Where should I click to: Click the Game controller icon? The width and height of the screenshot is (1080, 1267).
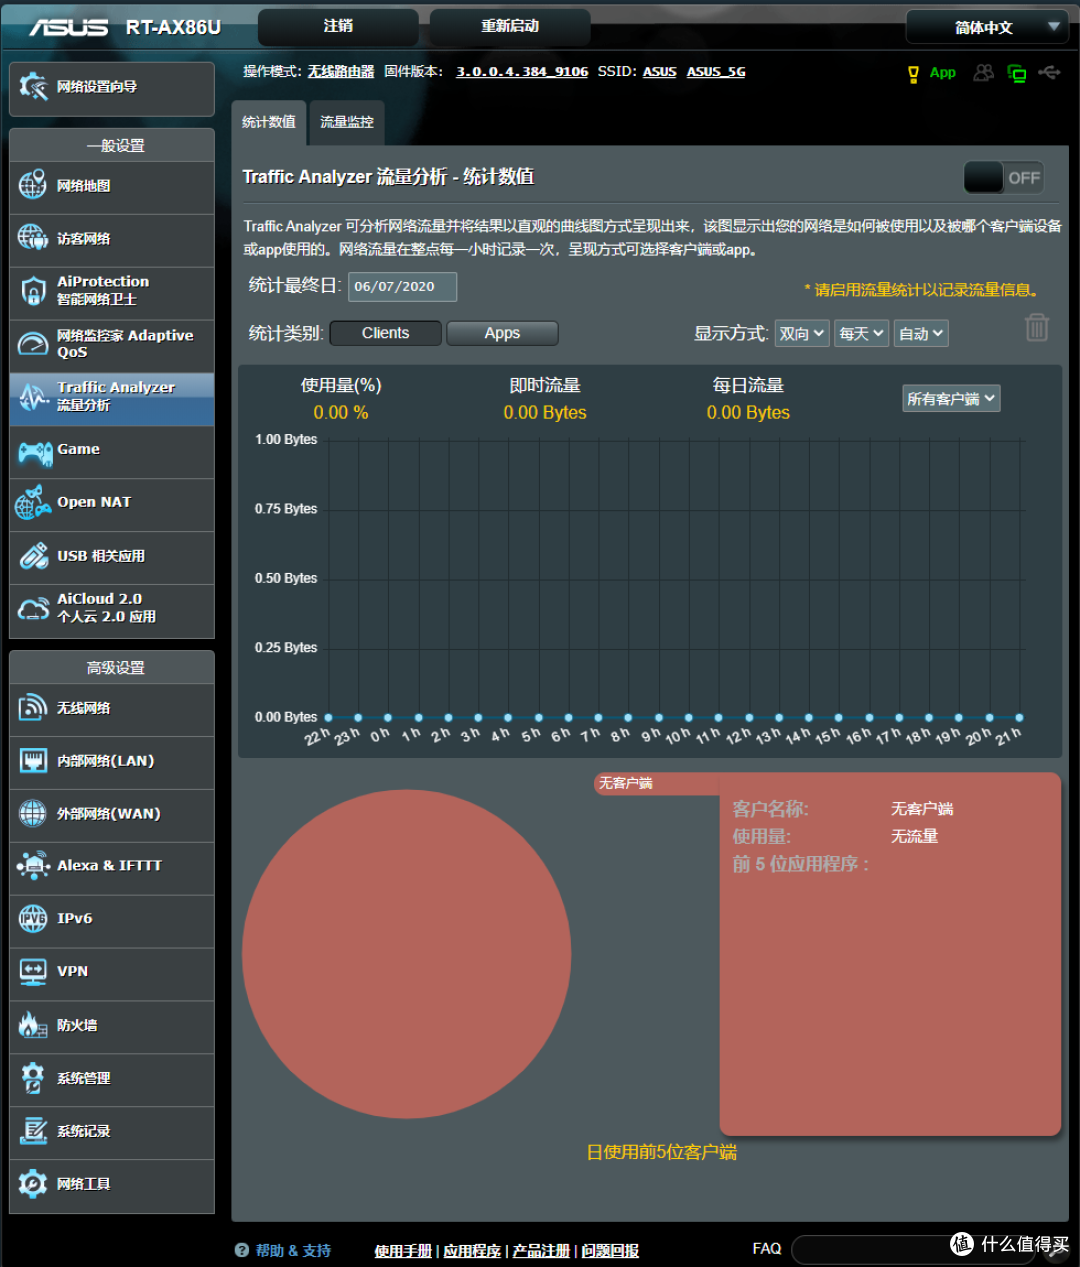click(x=35, y=452)
